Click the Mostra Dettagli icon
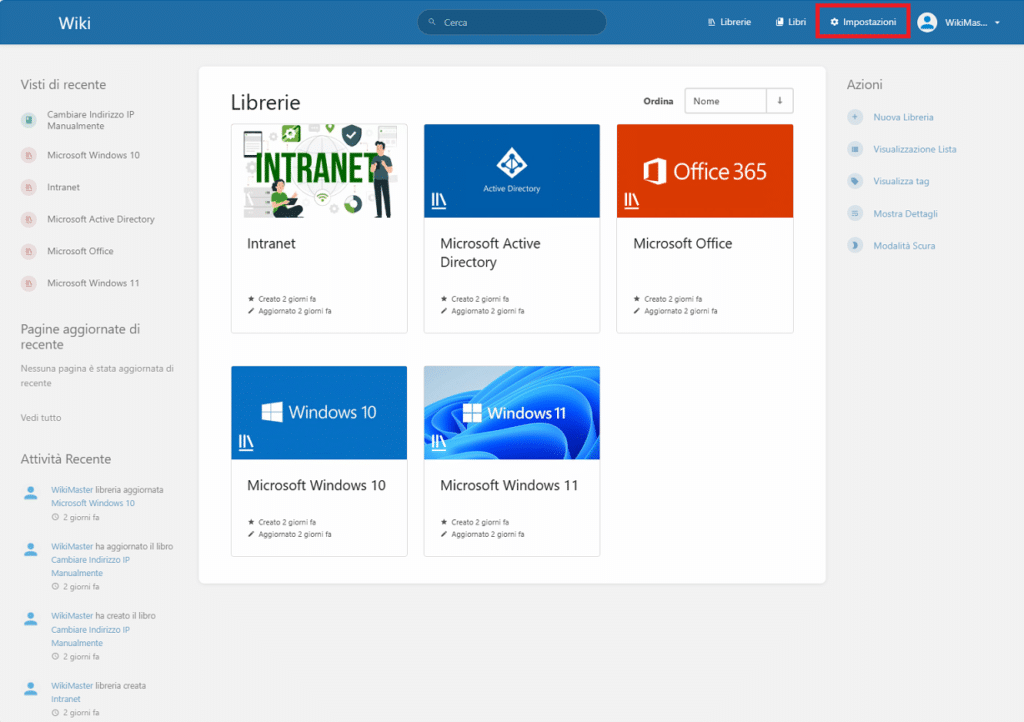Image resolution: width=1024 pixels, height=722 pixels. (x=855, y=213)
